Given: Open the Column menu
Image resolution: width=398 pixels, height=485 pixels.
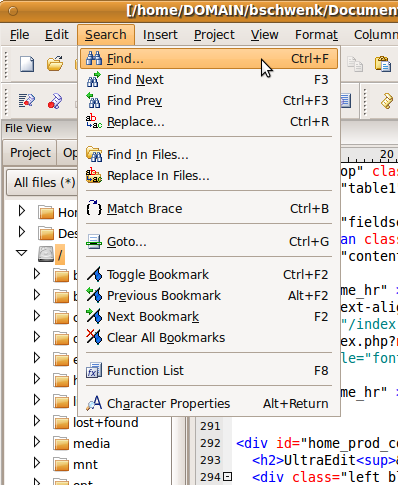Looking at the screenshot, I should pyautogui.click(x=376, y=35).
